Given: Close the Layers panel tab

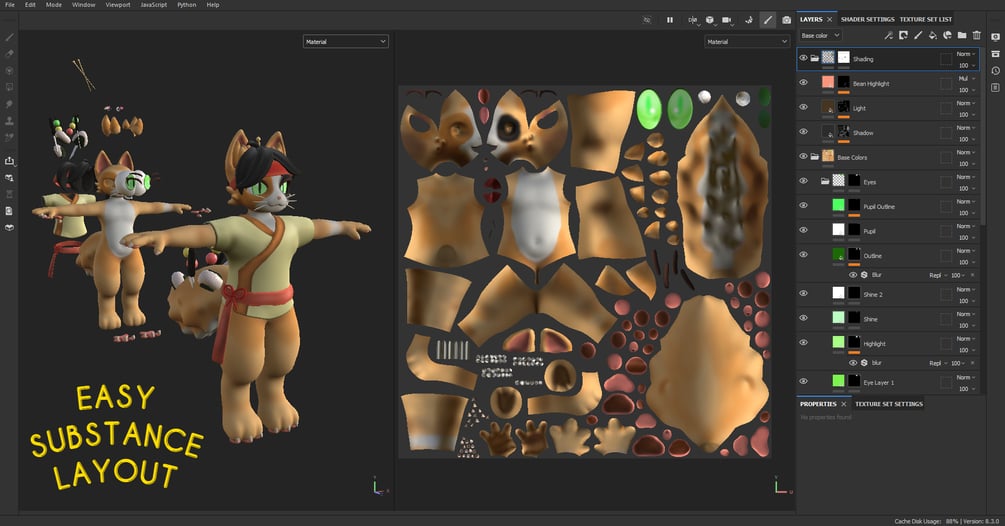Looking at the screenshot, I should pos(829,19).
